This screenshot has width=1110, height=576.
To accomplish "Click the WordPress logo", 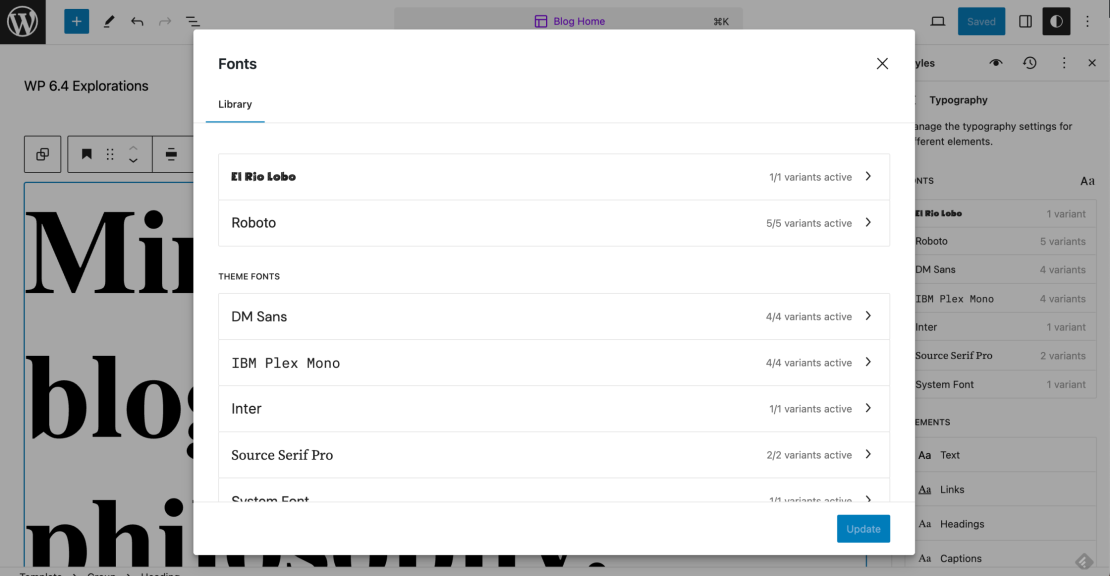I will point(21,21).
